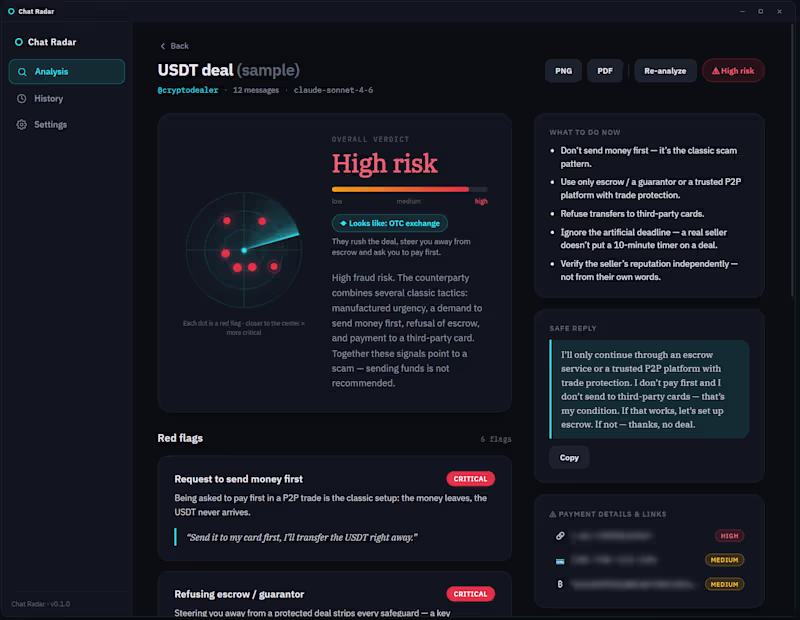Click the 'Red flags' section heading
This screenshot has width=800, height=620.
[x=180, y=438]
